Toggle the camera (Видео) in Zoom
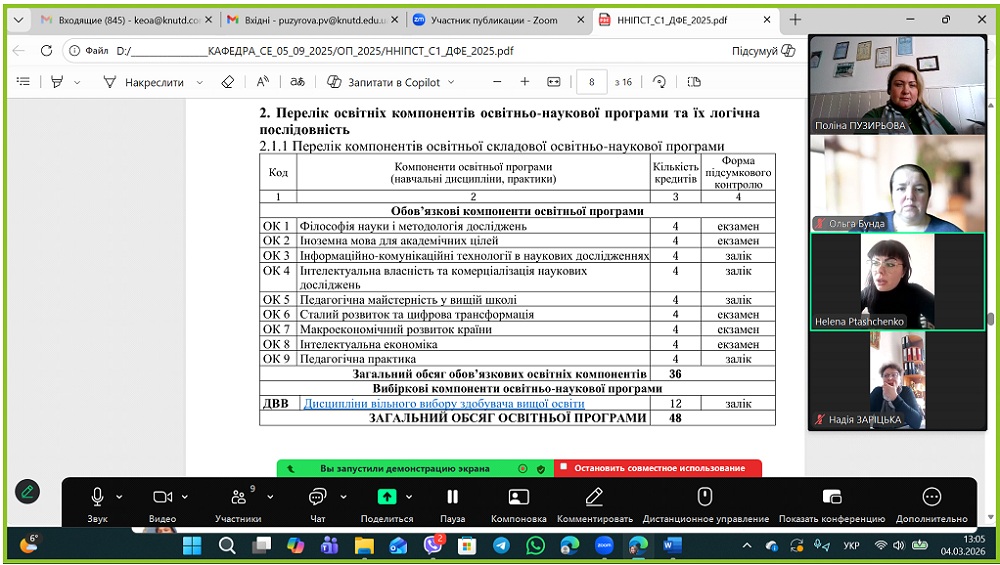Screen dimensions: 1000x565 click(161, 497)
